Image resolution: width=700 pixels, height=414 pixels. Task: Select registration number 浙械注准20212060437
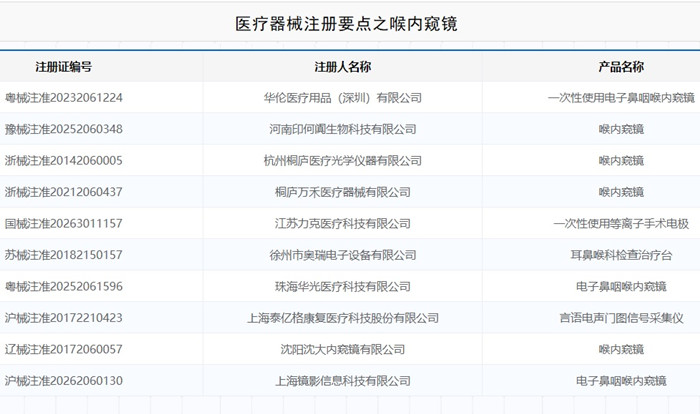point(63,192)
